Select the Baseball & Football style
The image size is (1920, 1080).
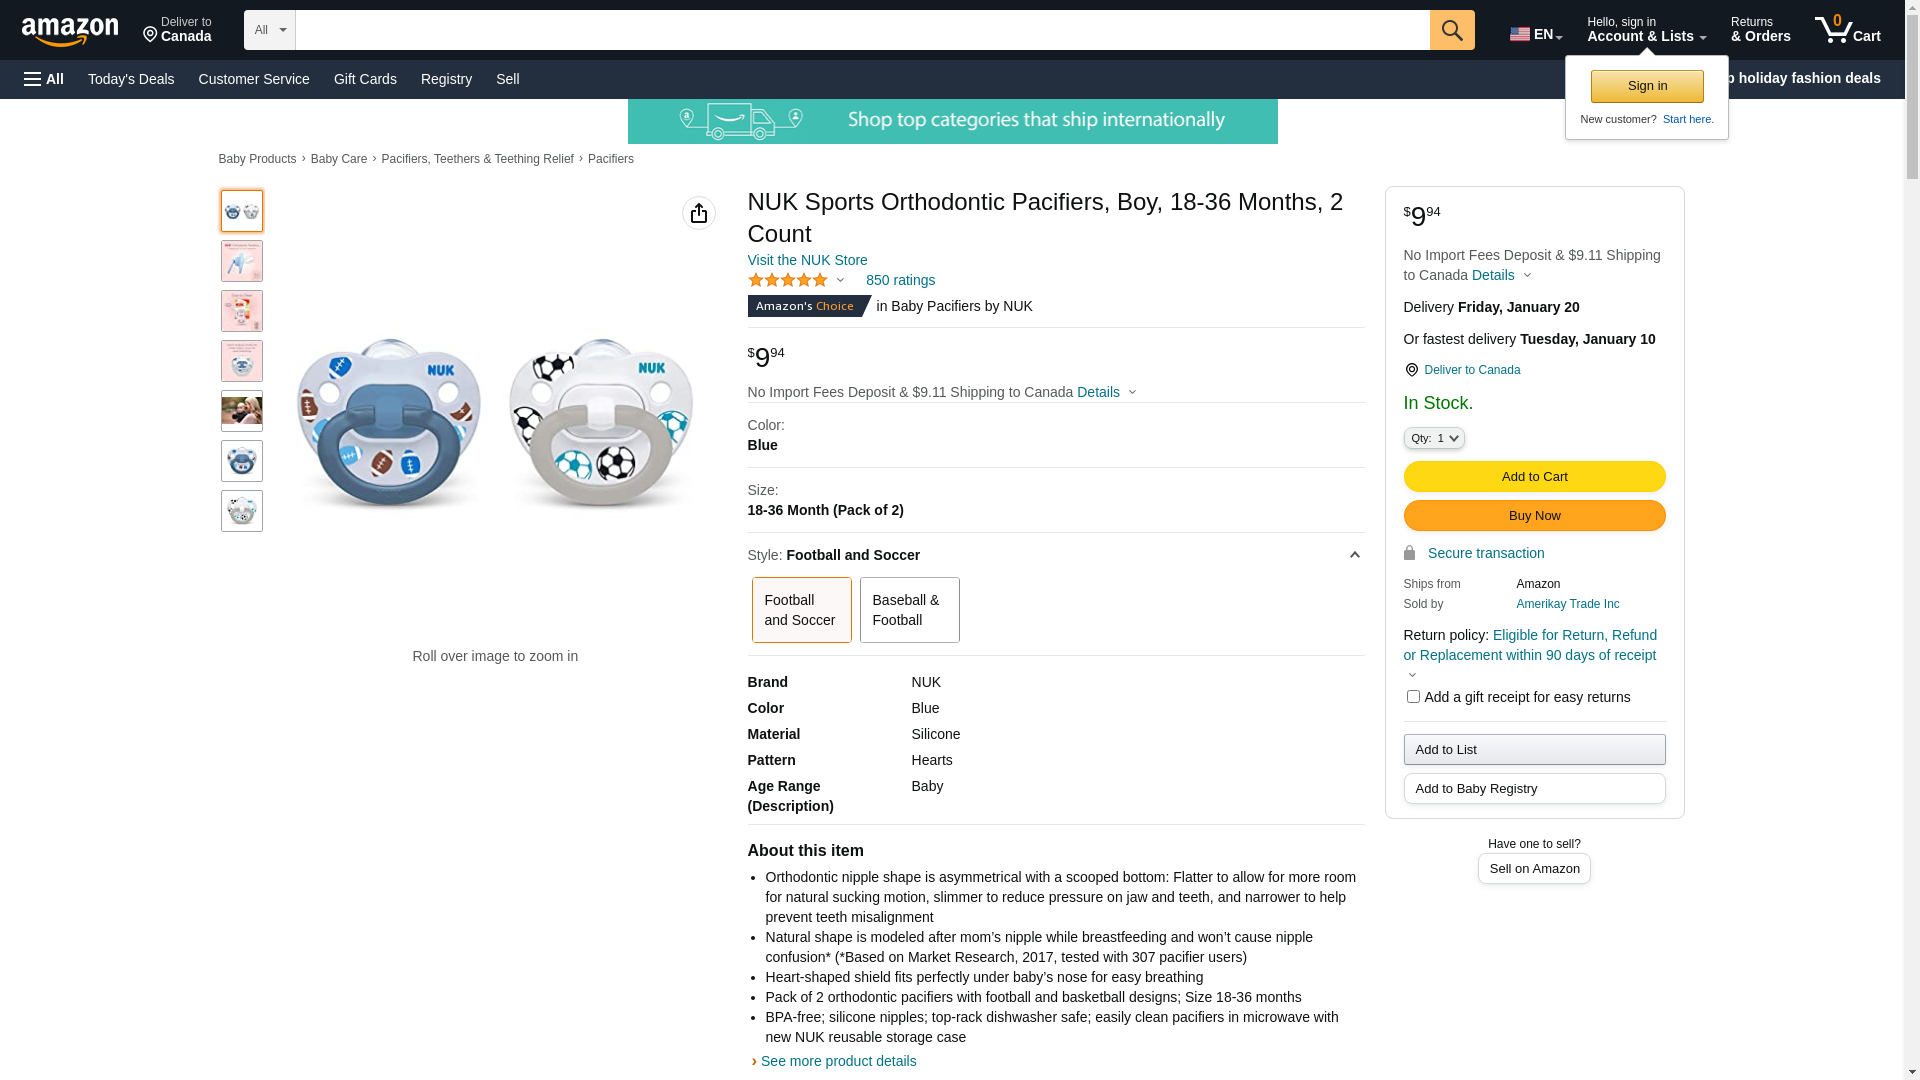tap(908, 610)
